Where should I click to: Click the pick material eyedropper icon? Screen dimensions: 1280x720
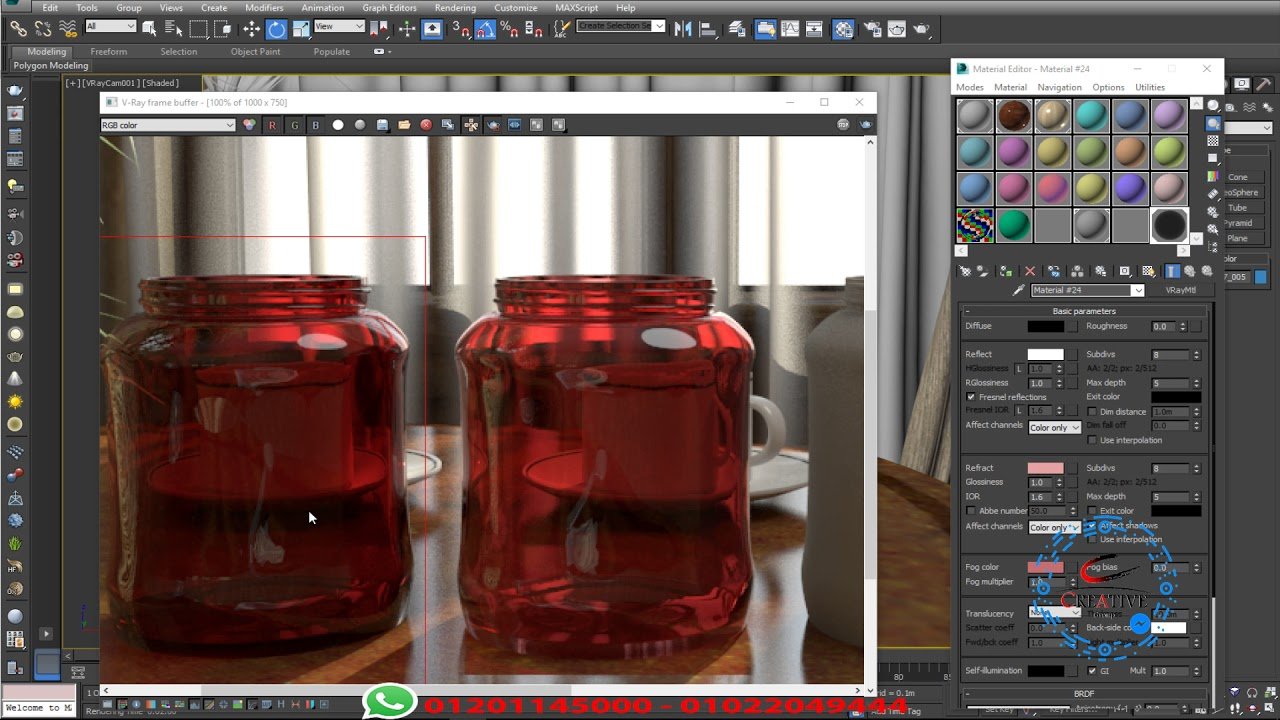pyautogui.click(x=1018, y=291)
